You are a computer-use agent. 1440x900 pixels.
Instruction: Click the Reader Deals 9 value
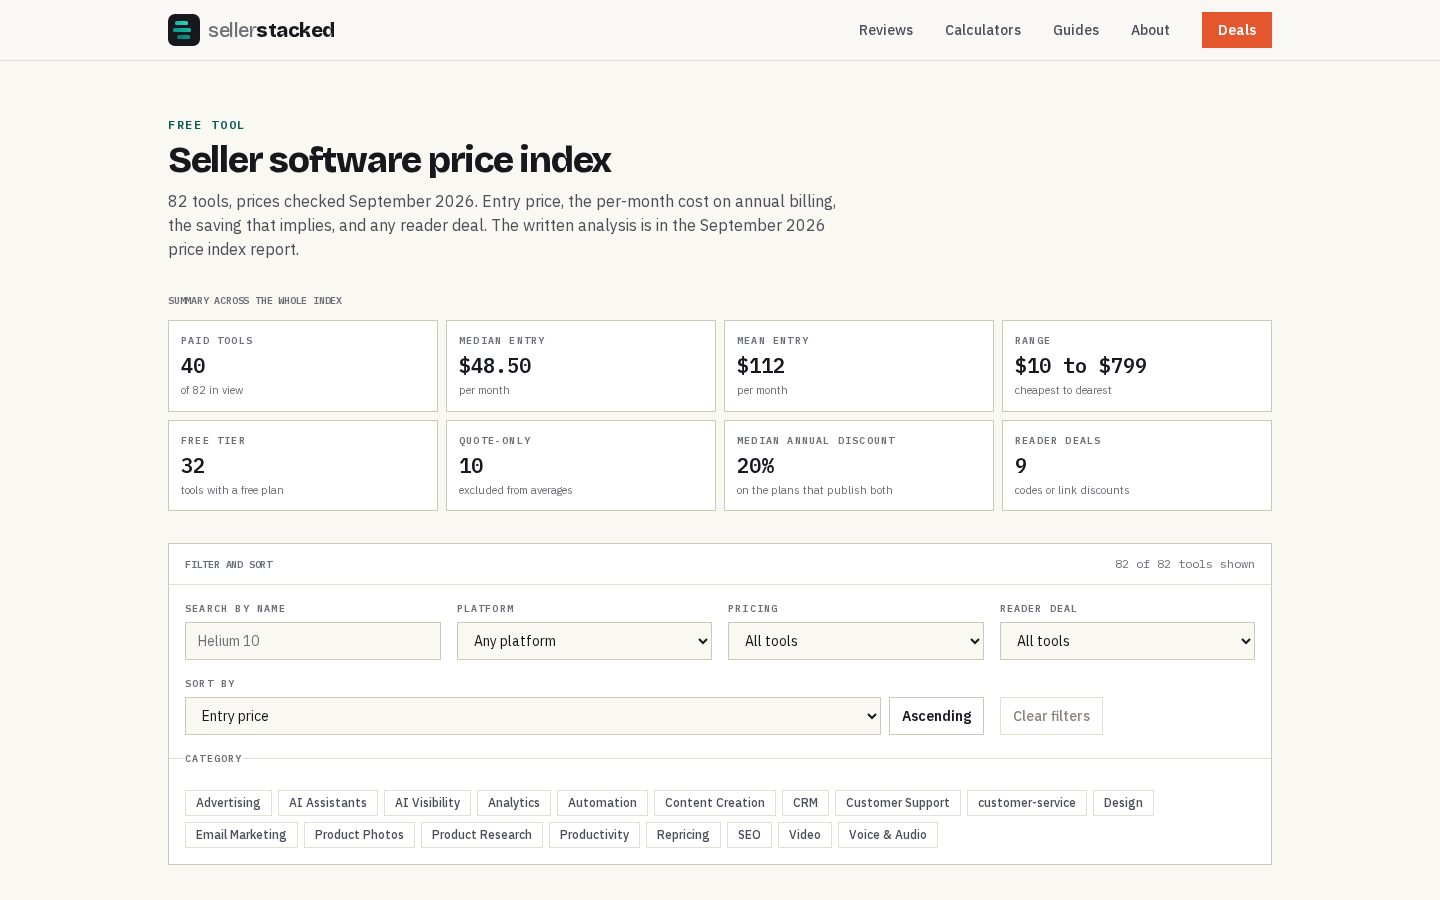pos(1021,466)
